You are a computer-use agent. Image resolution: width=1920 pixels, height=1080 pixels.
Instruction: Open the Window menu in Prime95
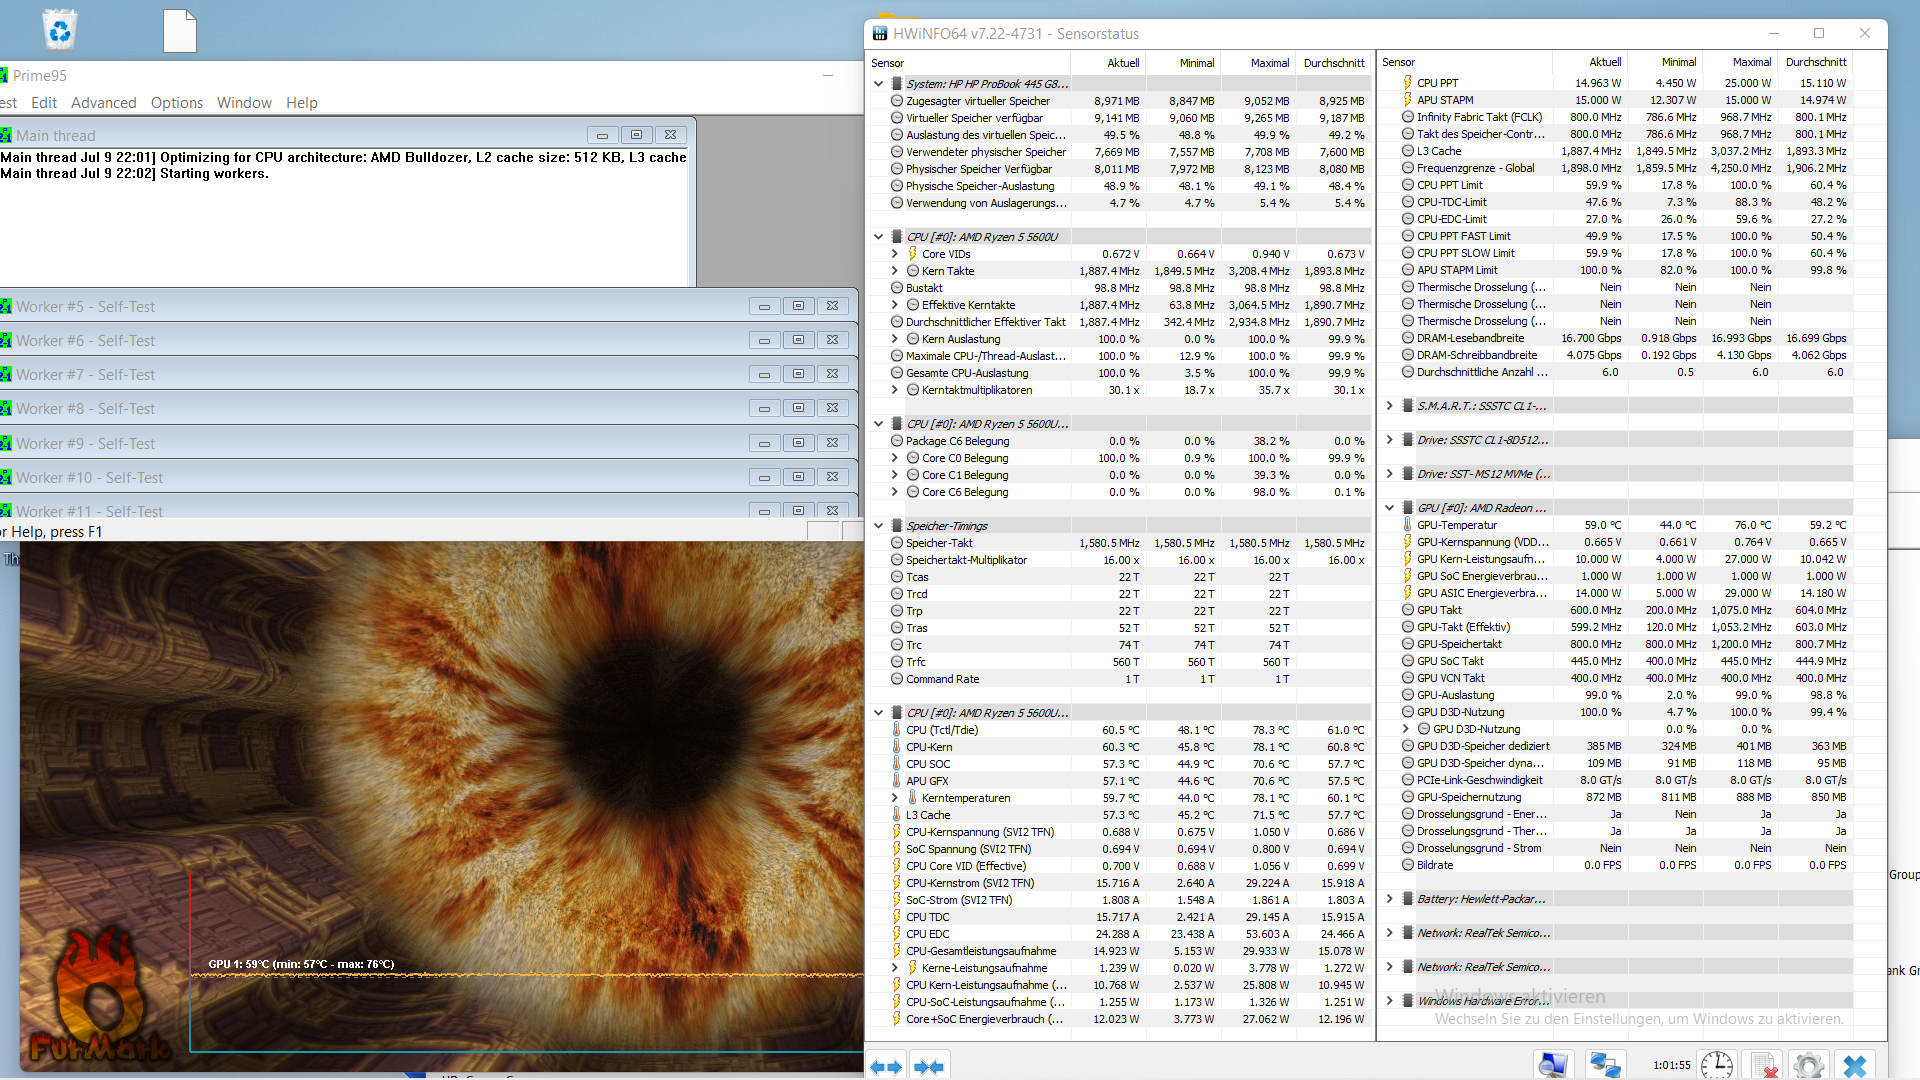(244, 102)
